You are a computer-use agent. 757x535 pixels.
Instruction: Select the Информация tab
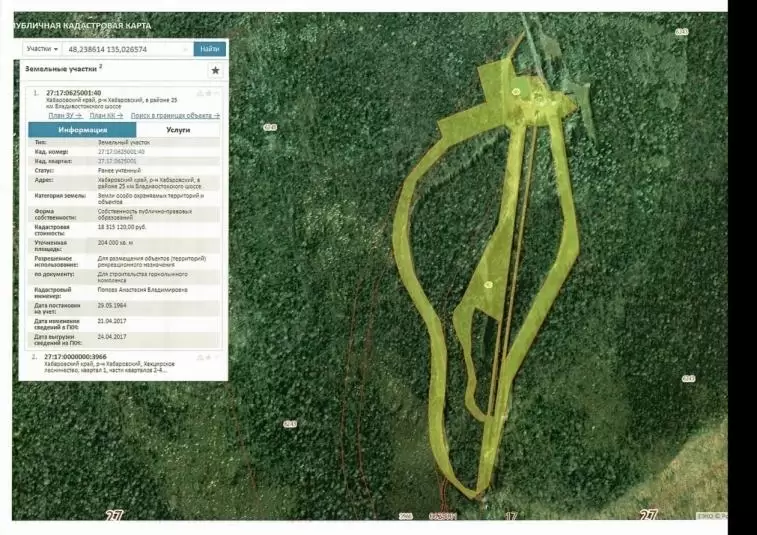click(x=82, y=130)
